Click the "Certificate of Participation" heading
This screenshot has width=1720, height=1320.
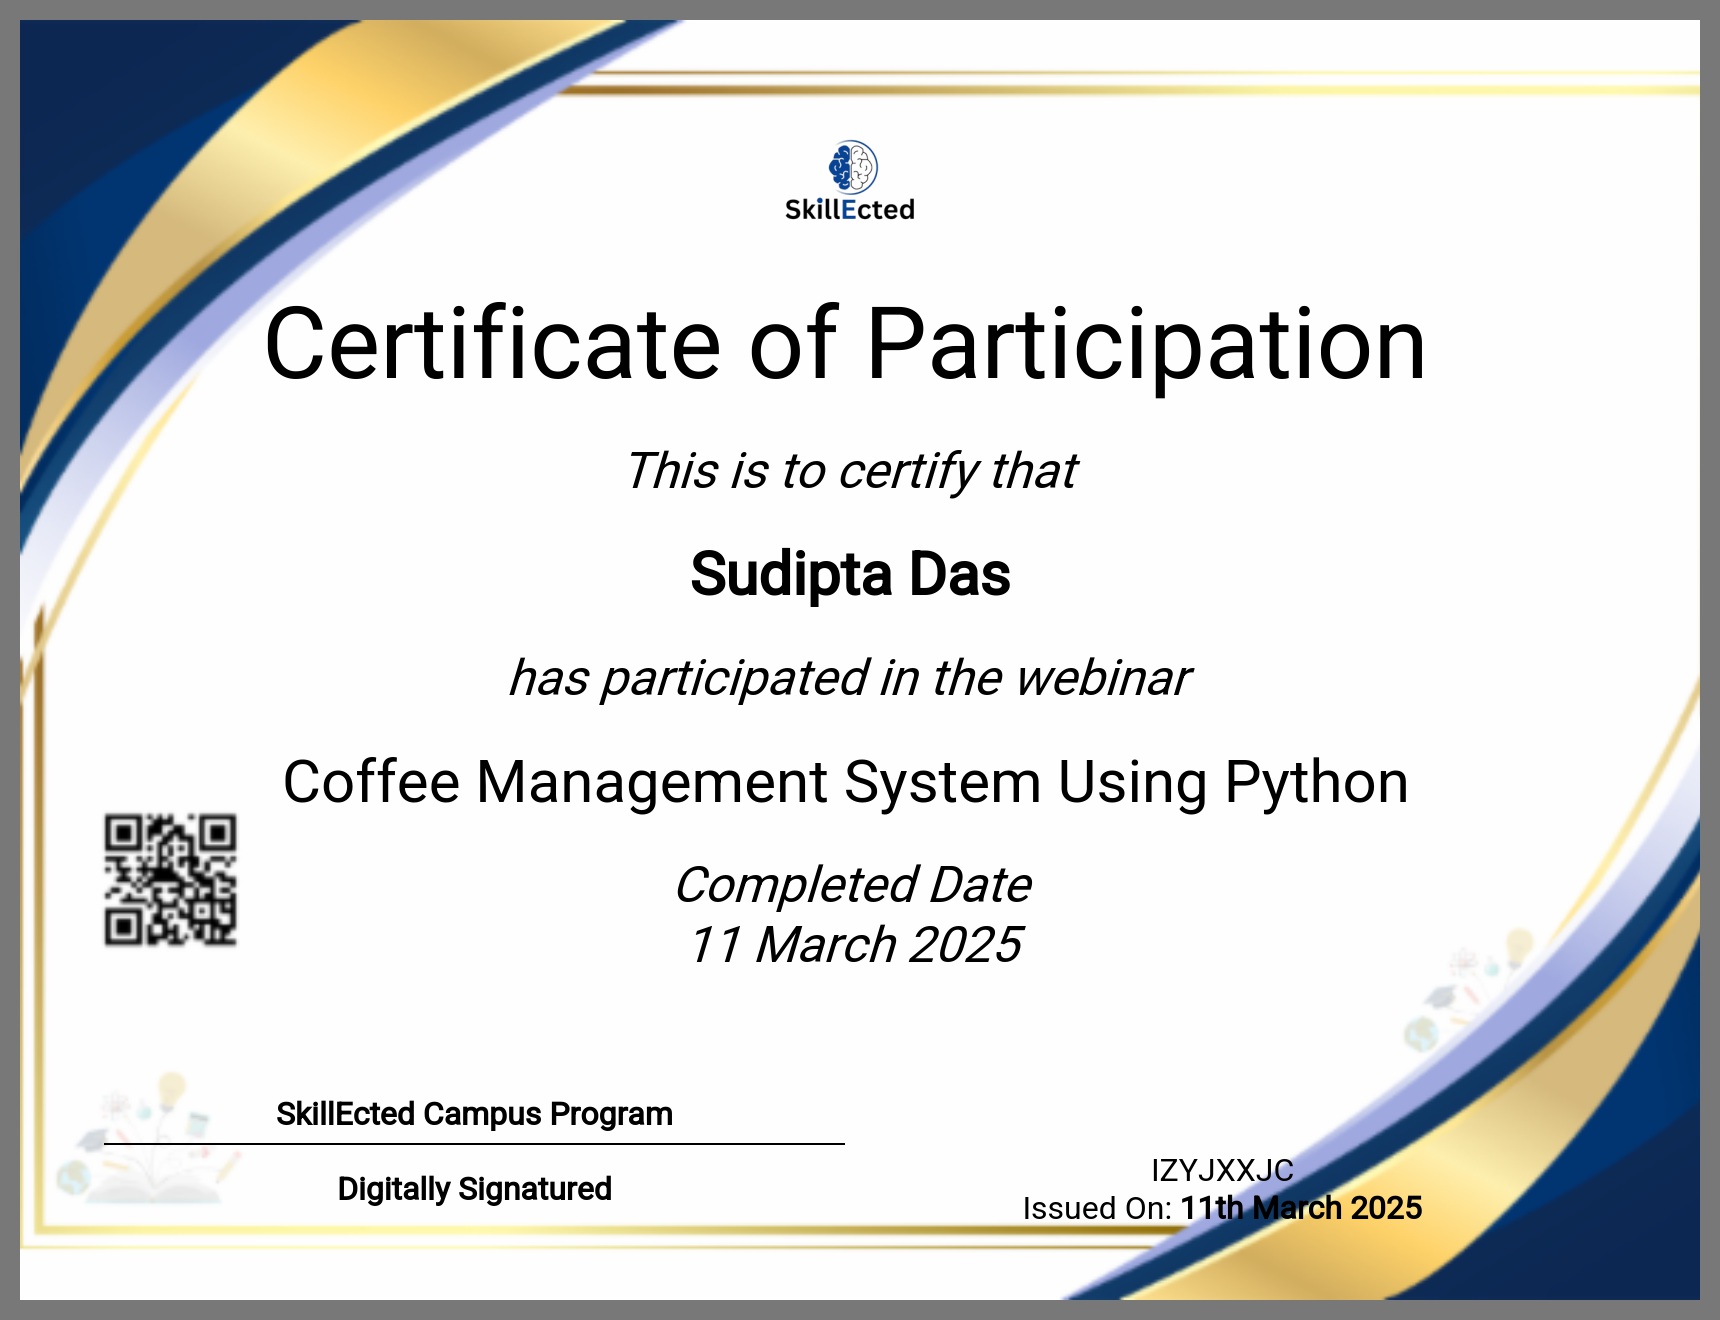click(845, 345)
